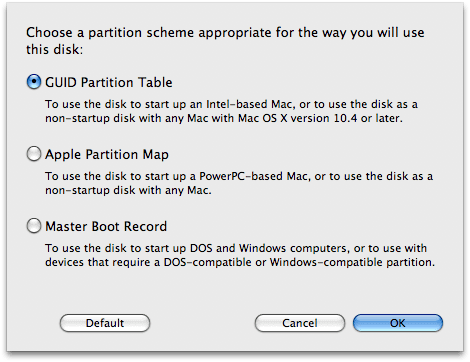The image size is (470, 362).
Task: Choose the scheme for Intel-based Macs
Action: [x=34, y=82]
